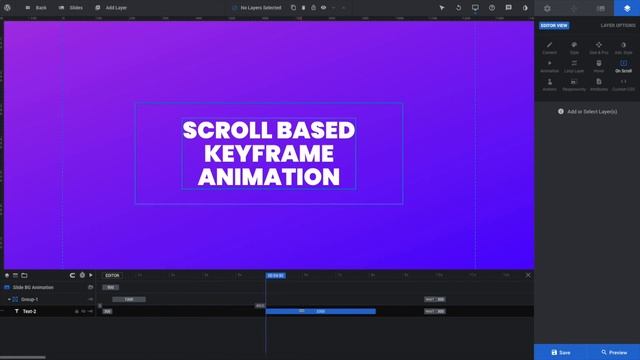Screen dimensions: 640x360
Task: Close the timeline panel
Action: pos(528,276)
